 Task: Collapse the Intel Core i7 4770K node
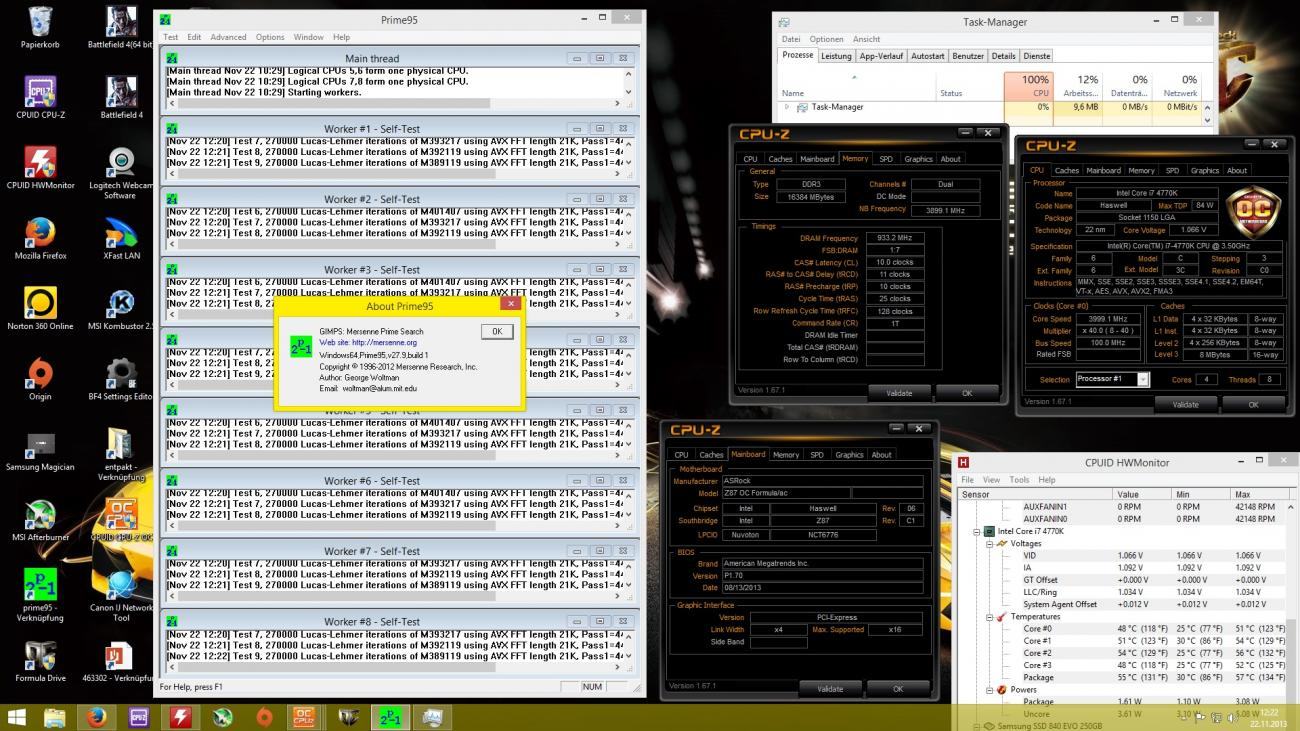977,531
